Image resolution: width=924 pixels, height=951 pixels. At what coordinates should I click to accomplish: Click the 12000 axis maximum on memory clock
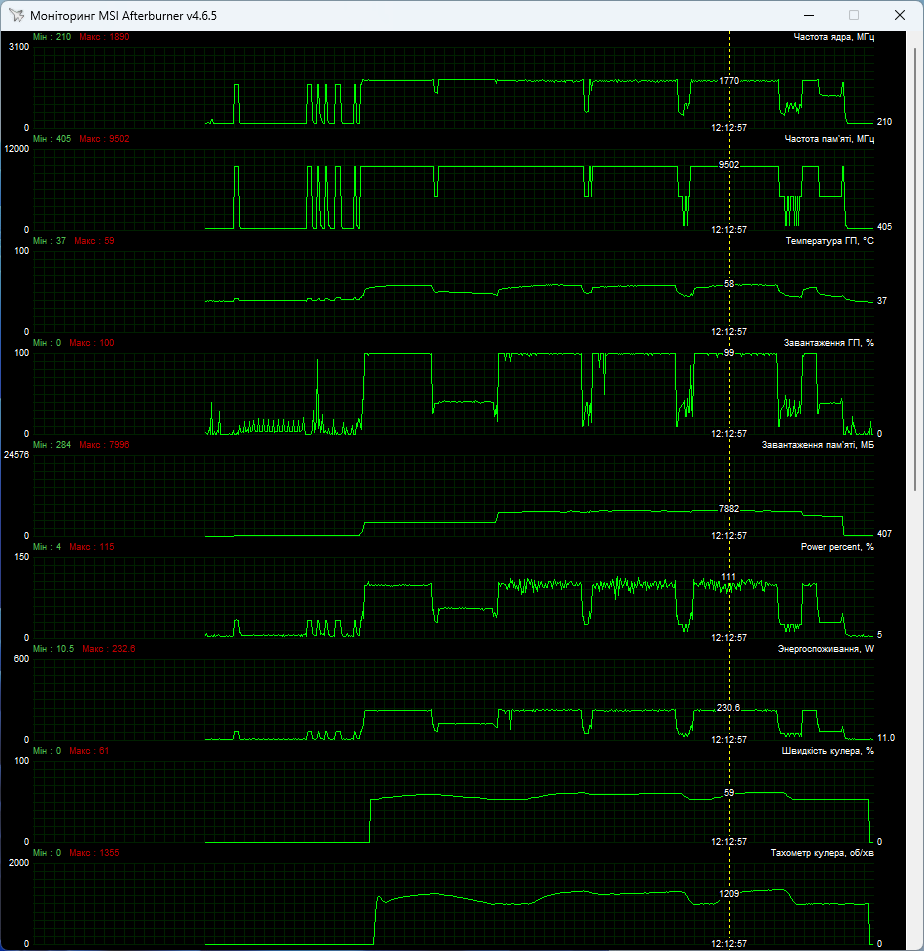pos(16,149)
